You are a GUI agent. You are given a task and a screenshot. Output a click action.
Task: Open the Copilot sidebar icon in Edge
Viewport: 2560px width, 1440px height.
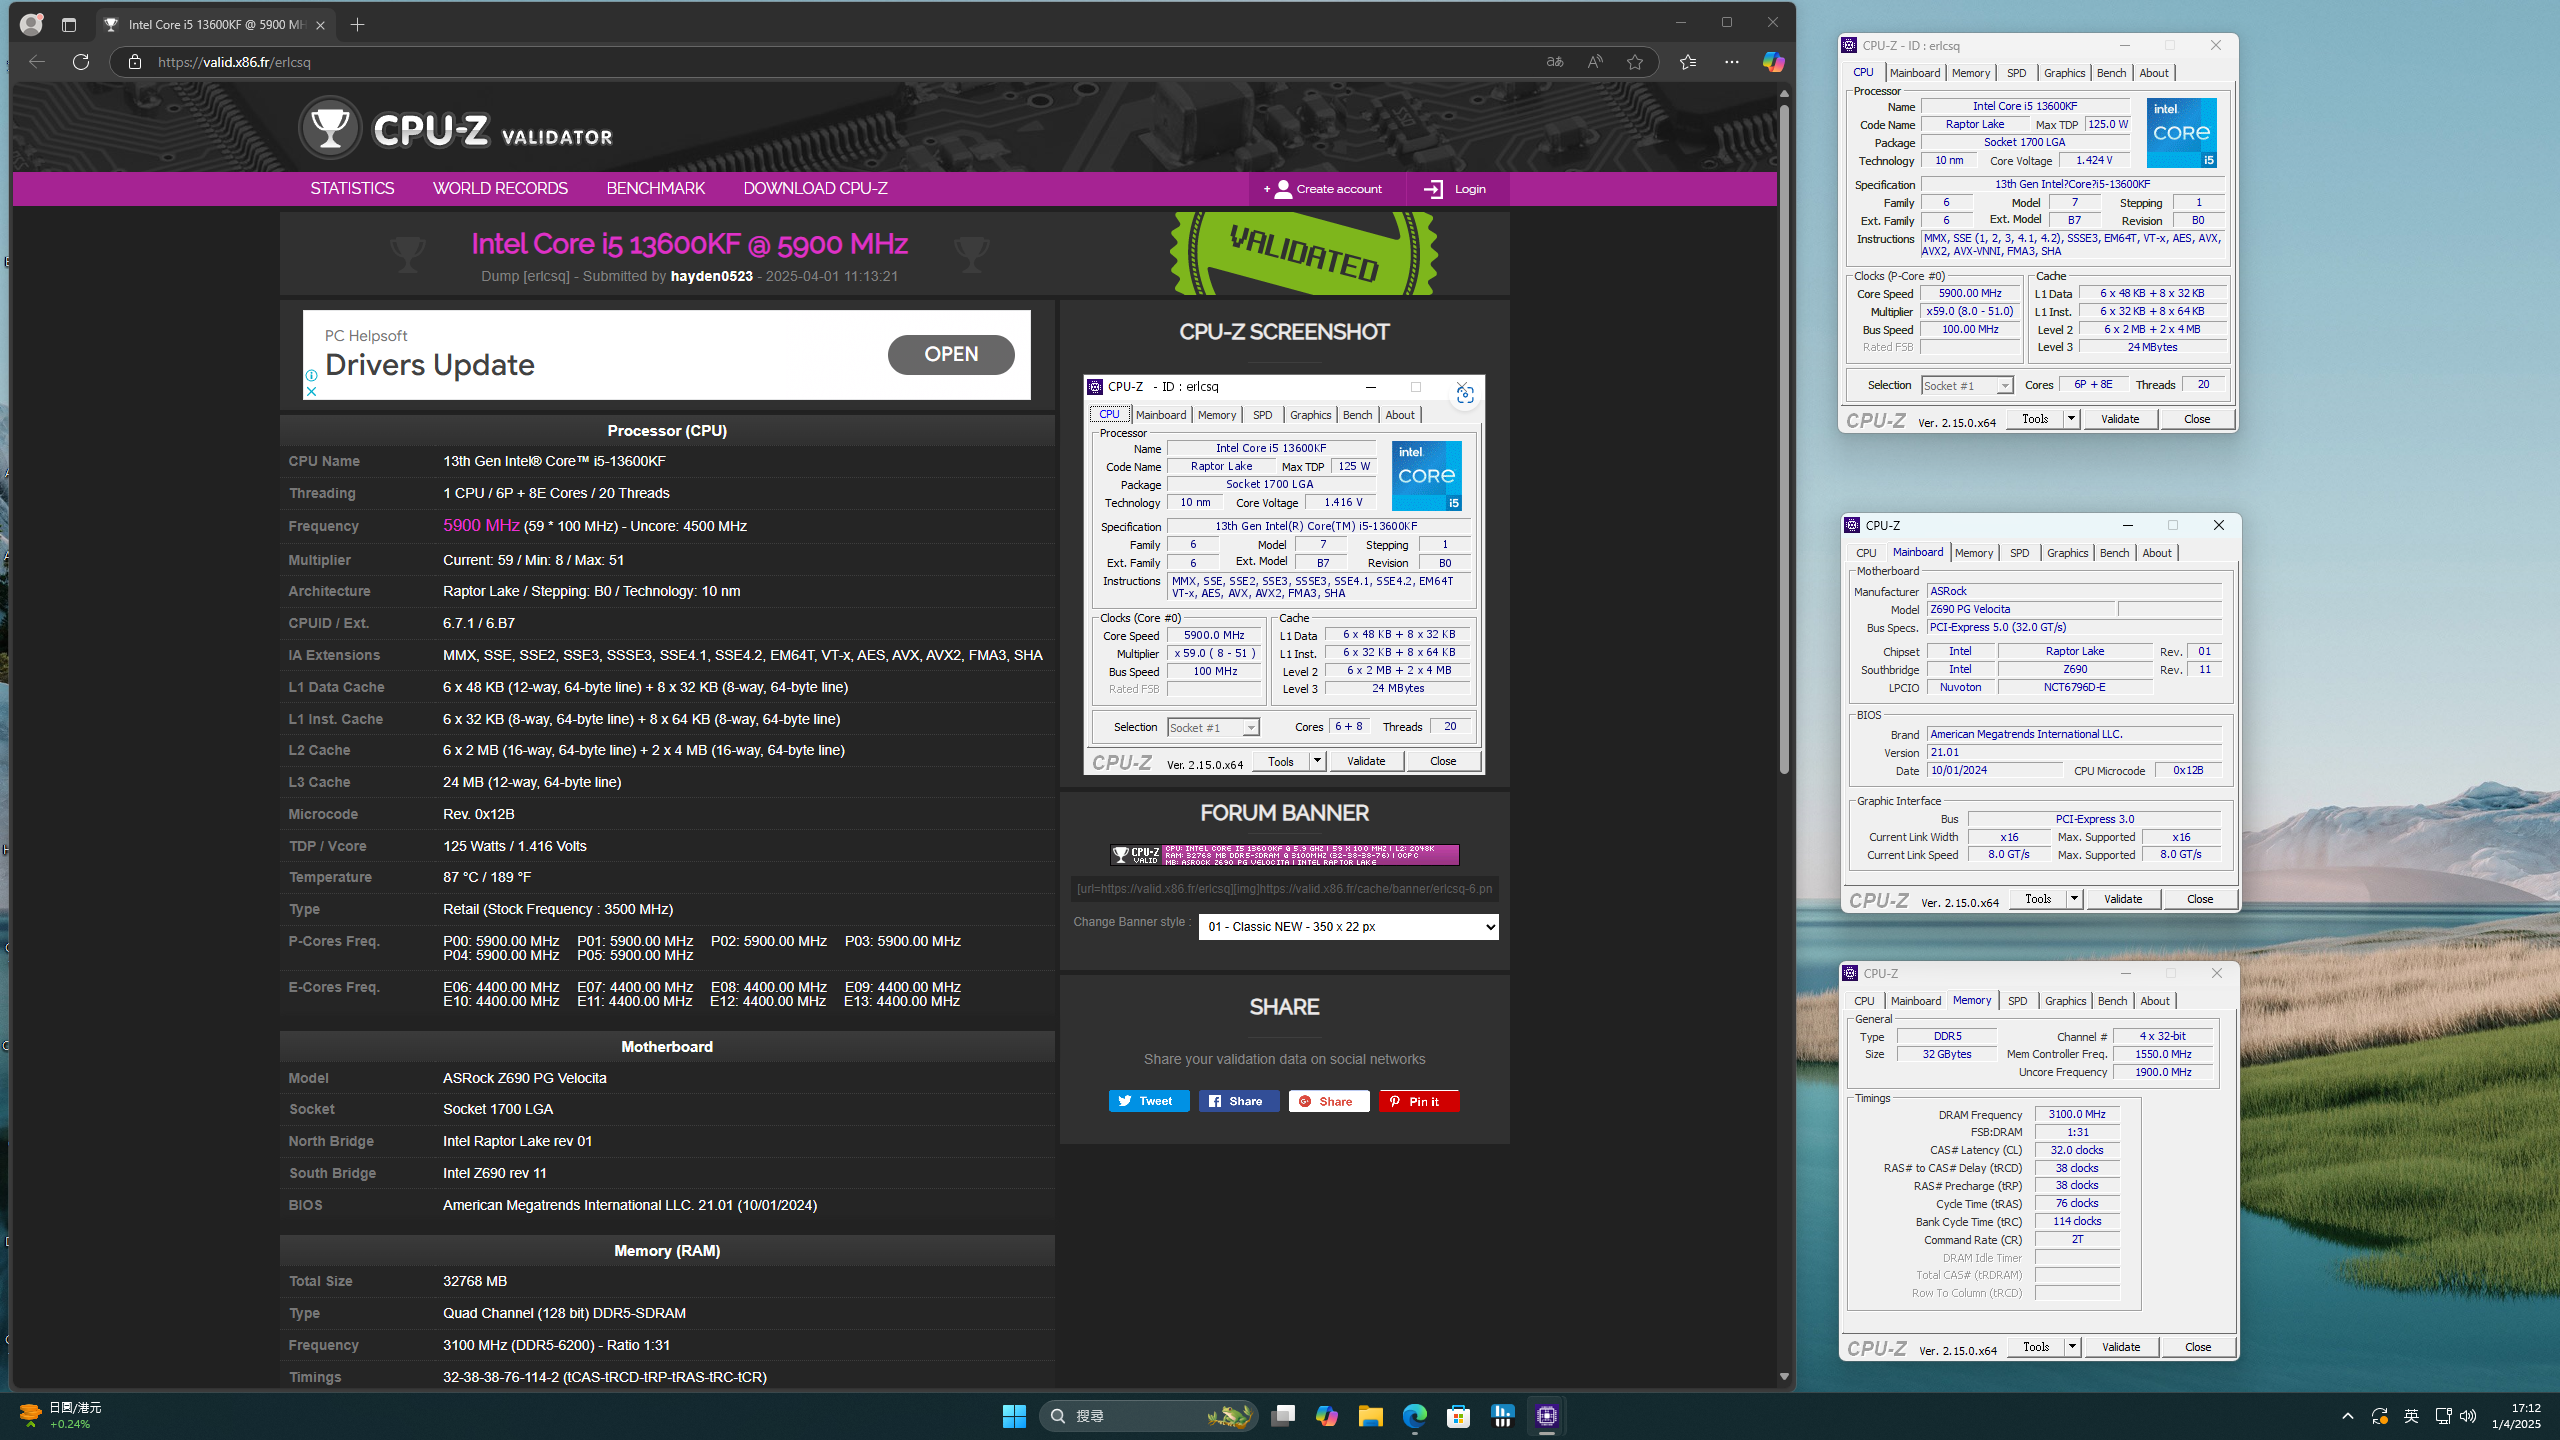click(x=1773, y=62)
